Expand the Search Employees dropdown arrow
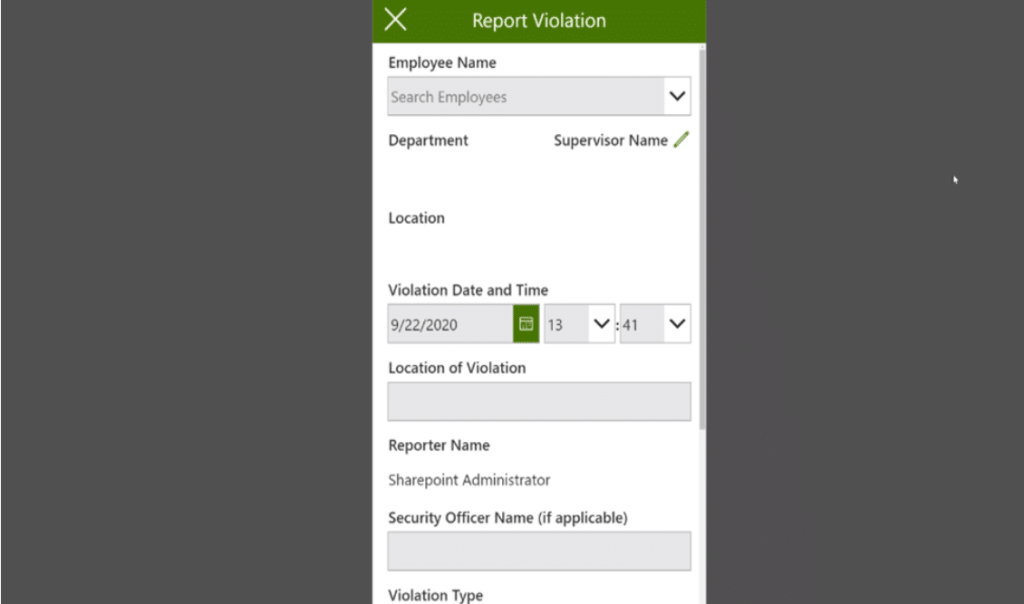1024x604 pixels. point(677,96)
